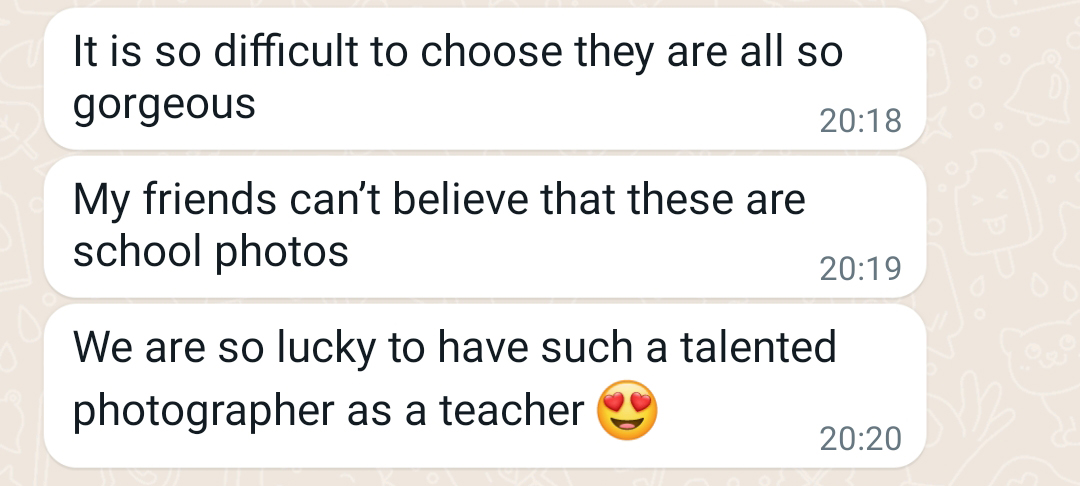Click the 20:18 timestamp
The height and width of the screenshot is (486, 1080).
860,121
